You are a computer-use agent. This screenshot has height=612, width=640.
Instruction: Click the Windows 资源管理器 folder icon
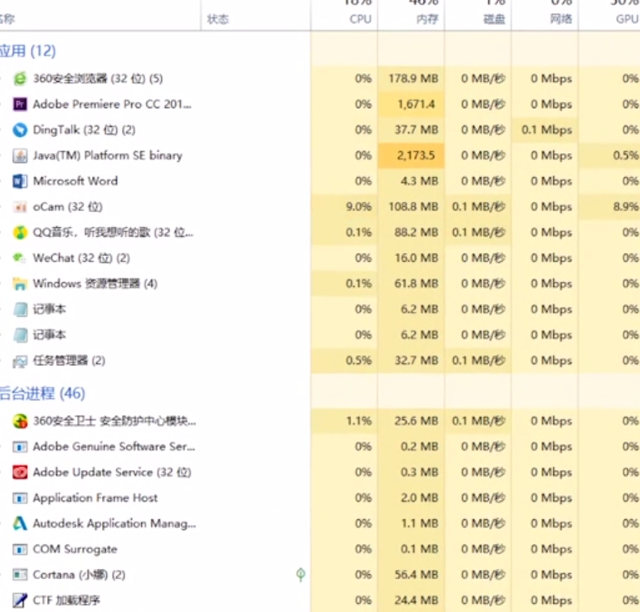coord(20,284)
